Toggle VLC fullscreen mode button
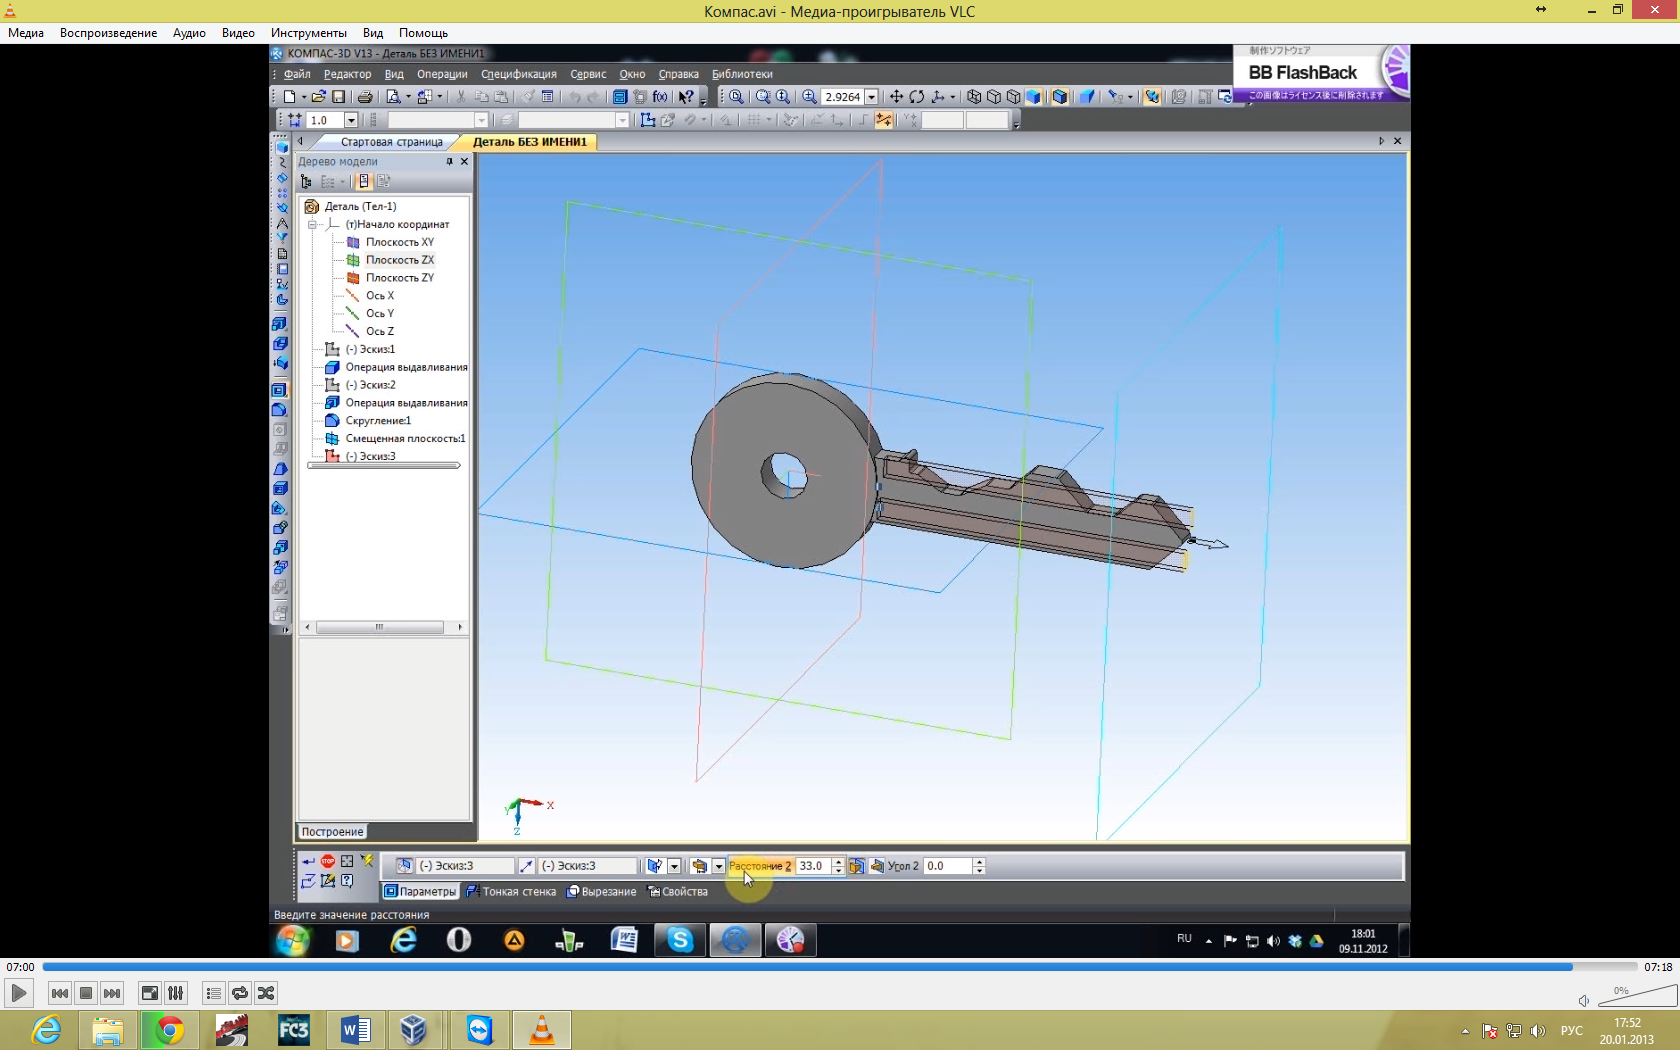This screenshot has width=1680, height=1050. (x=149, y=993)
